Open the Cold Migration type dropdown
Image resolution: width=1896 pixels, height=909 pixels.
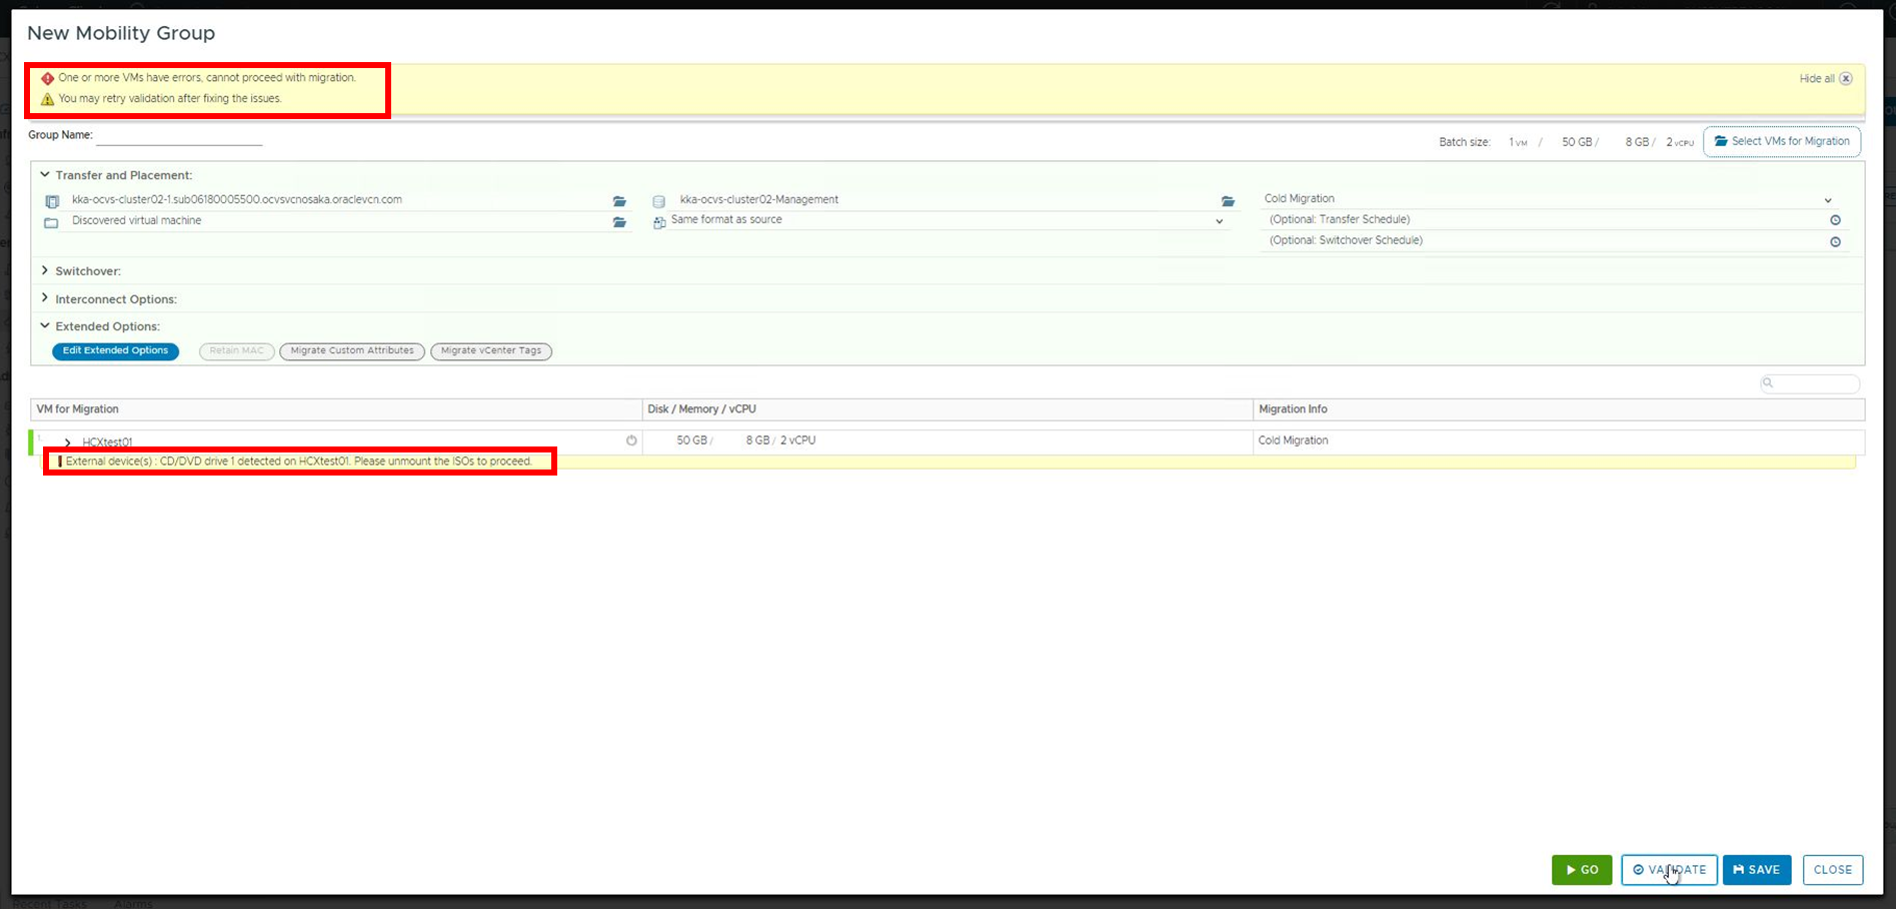coord(1827,200)
